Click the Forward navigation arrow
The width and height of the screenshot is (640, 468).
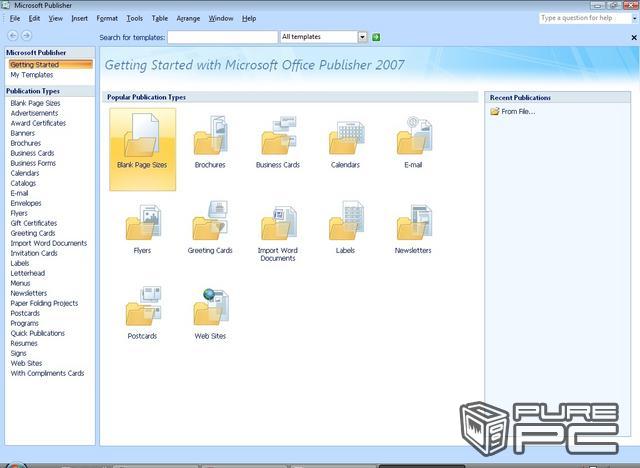[27, 35]
